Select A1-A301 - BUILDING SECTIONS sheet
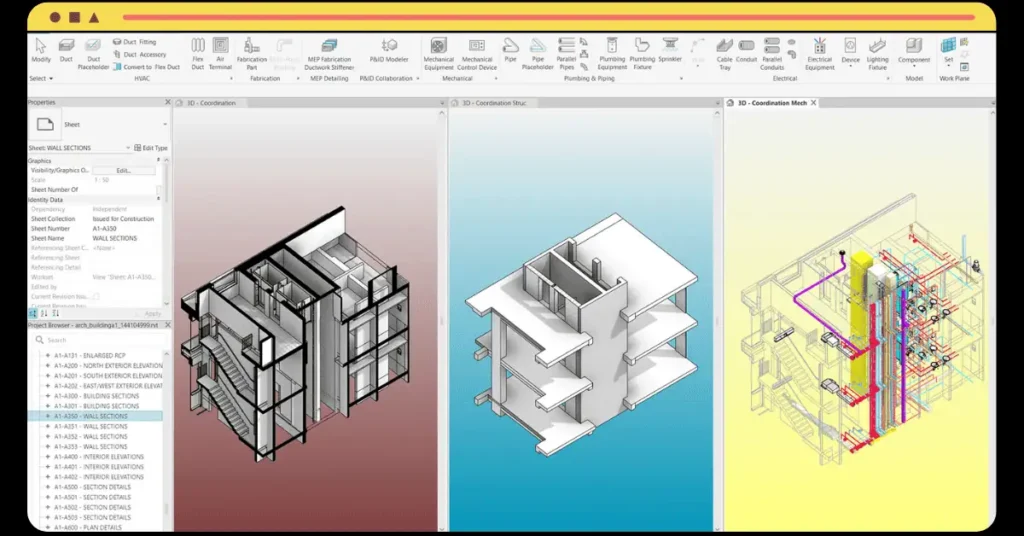1024x536 pixels. coord(97,406)
